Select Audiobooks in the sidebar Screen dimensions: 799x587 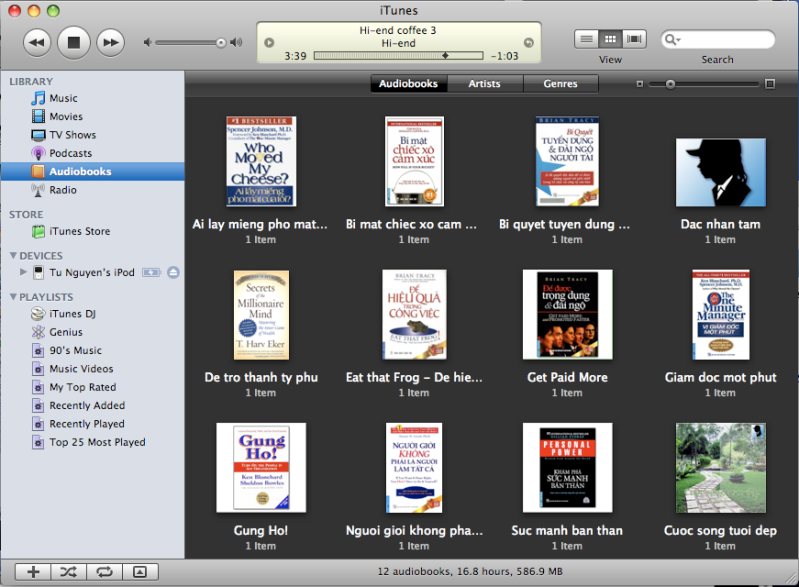coord(92,171)
